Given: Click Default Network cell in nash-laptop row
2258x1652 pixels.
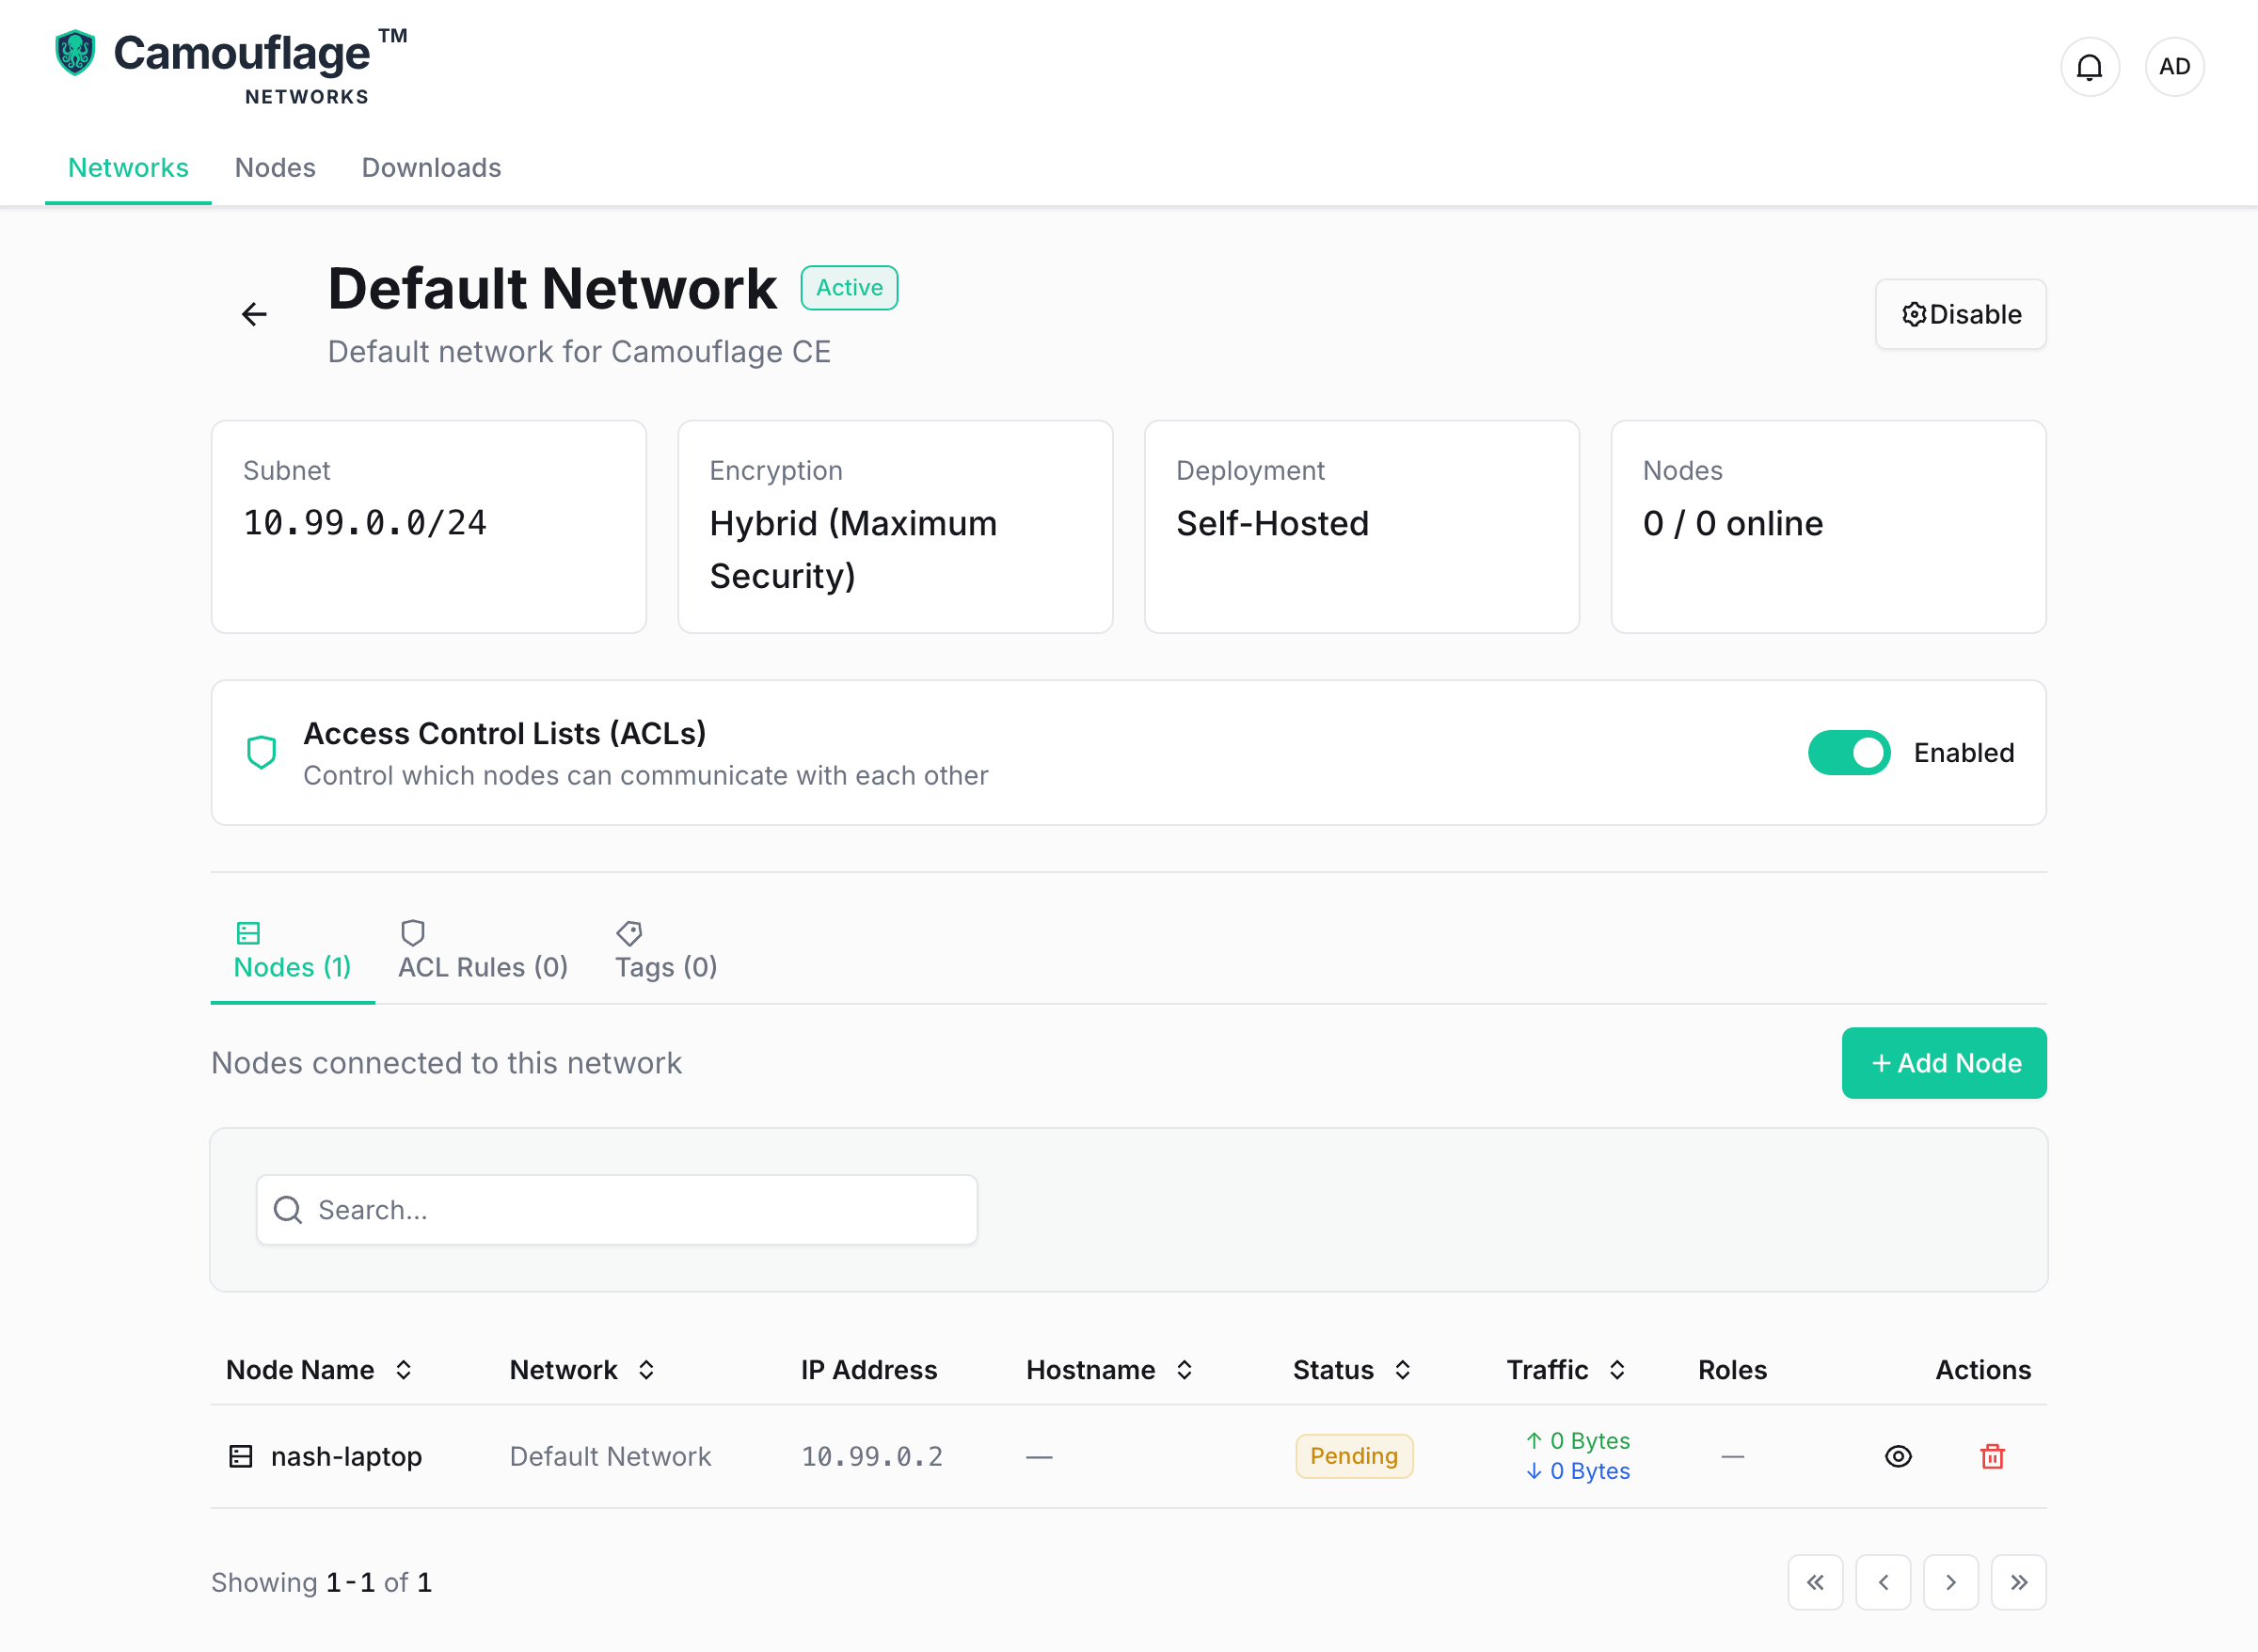Looking at the screenshot, I should (x=610, y=1457).
